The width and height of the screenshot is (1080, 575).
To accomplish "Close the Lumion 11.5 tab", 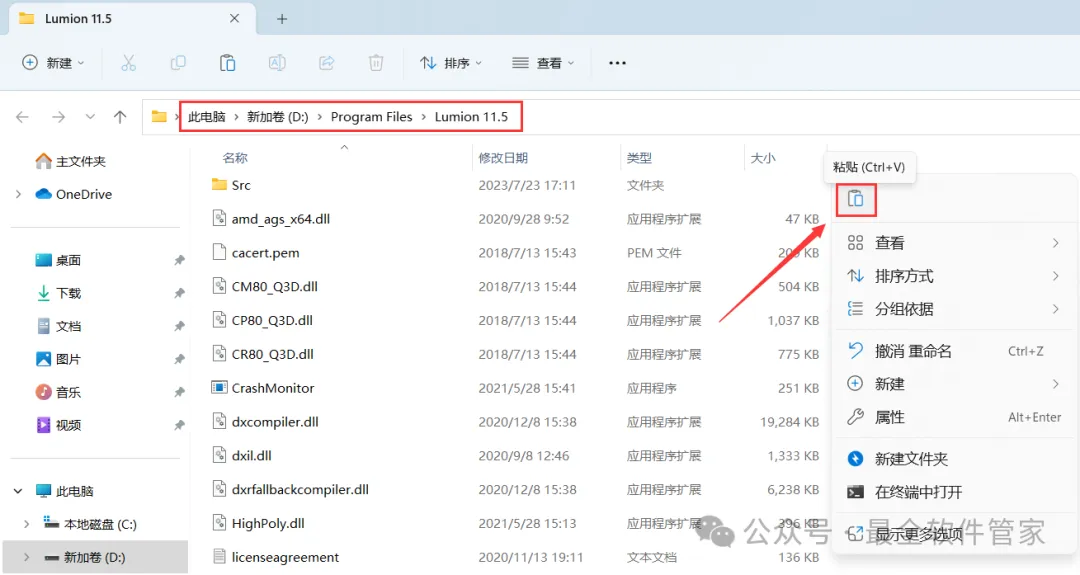I will pyautogui.click(x=234, y=19).
